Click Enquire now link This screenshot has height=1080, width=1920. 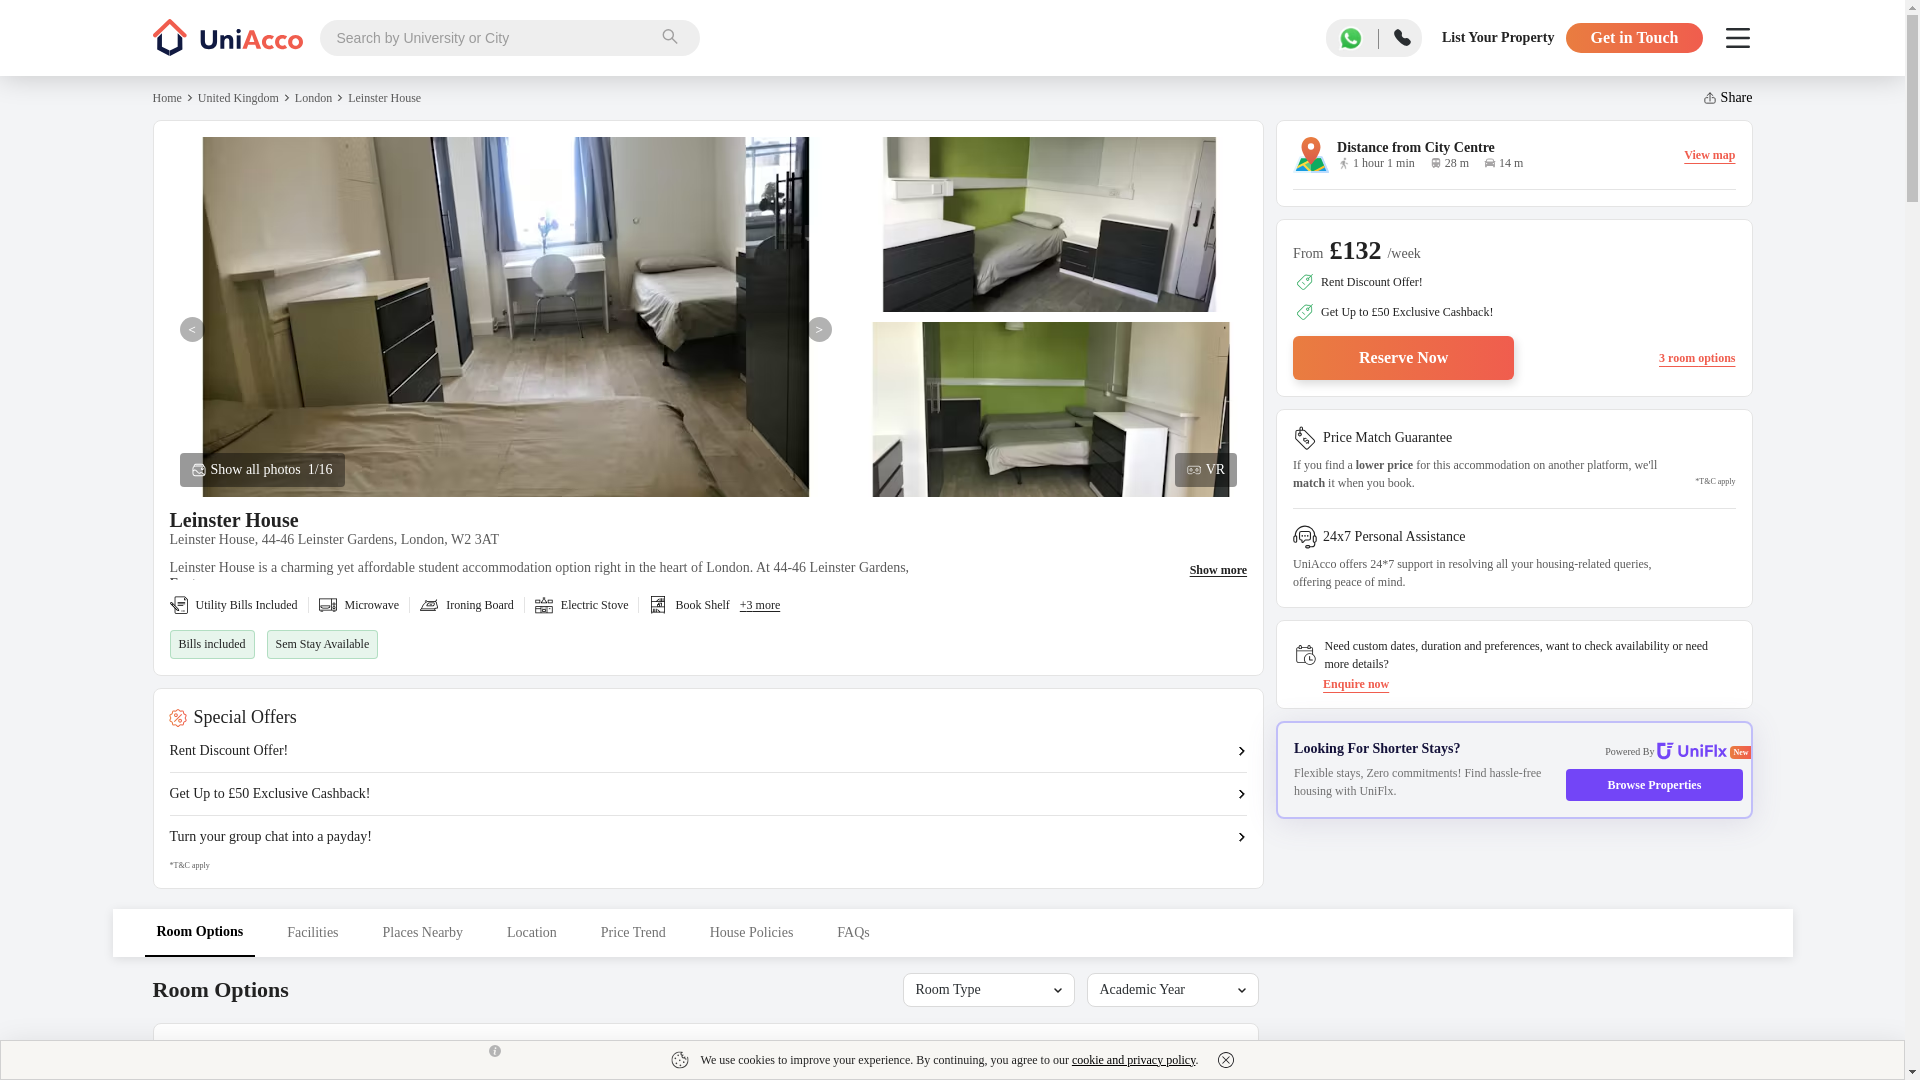point(1355,684)
